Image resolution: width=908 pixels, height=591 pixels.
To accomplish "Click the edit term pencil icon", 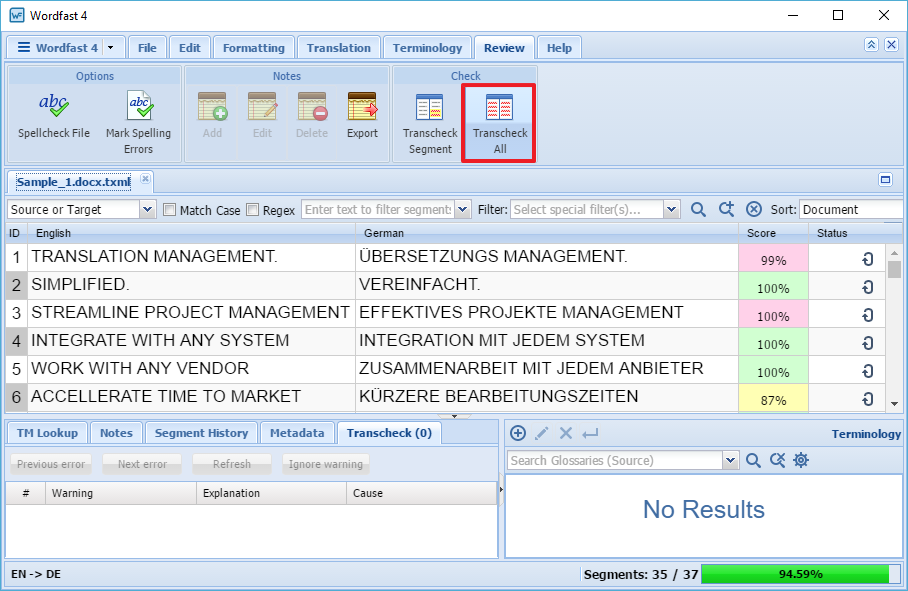I will pyautogui.click(x=542, y=433).
